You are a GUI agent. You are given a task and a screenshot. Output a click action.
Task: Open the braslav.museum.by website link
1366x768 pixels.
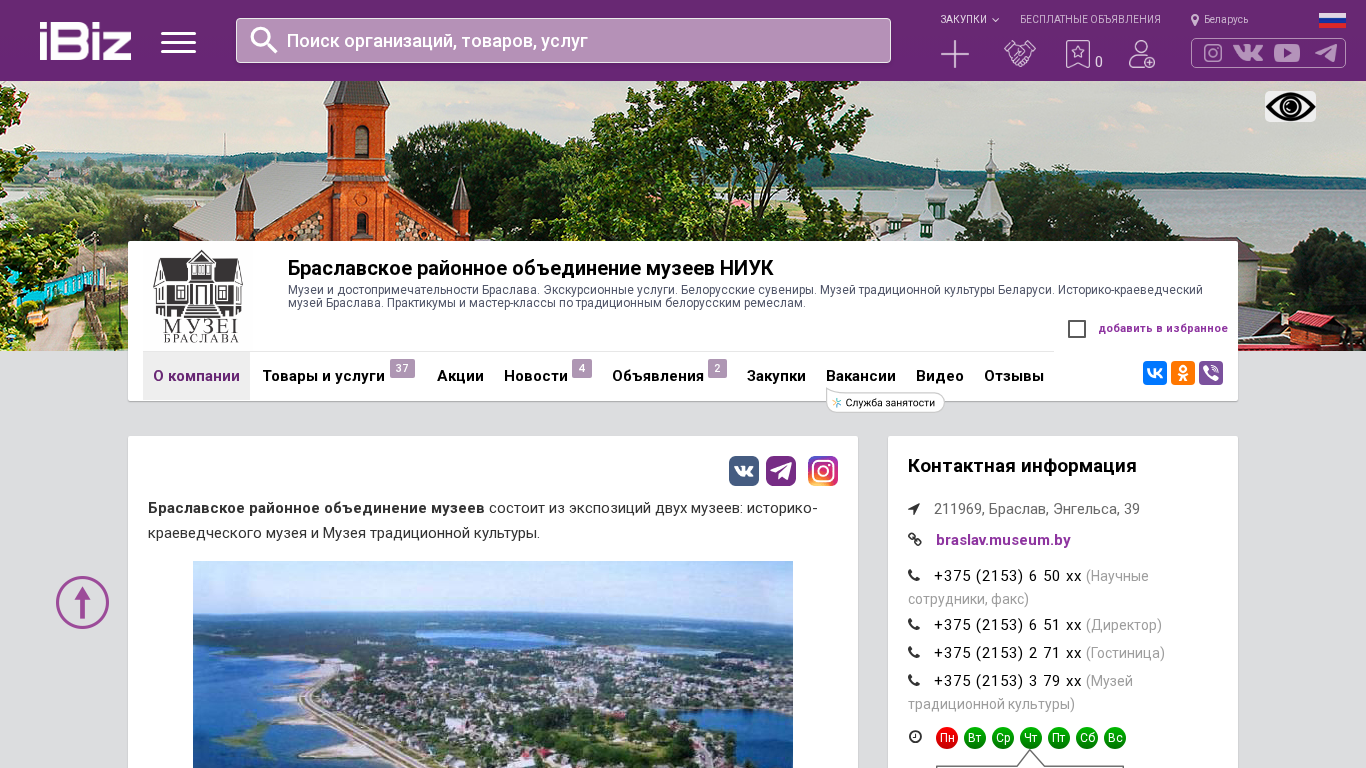(x=1003, y=540)
